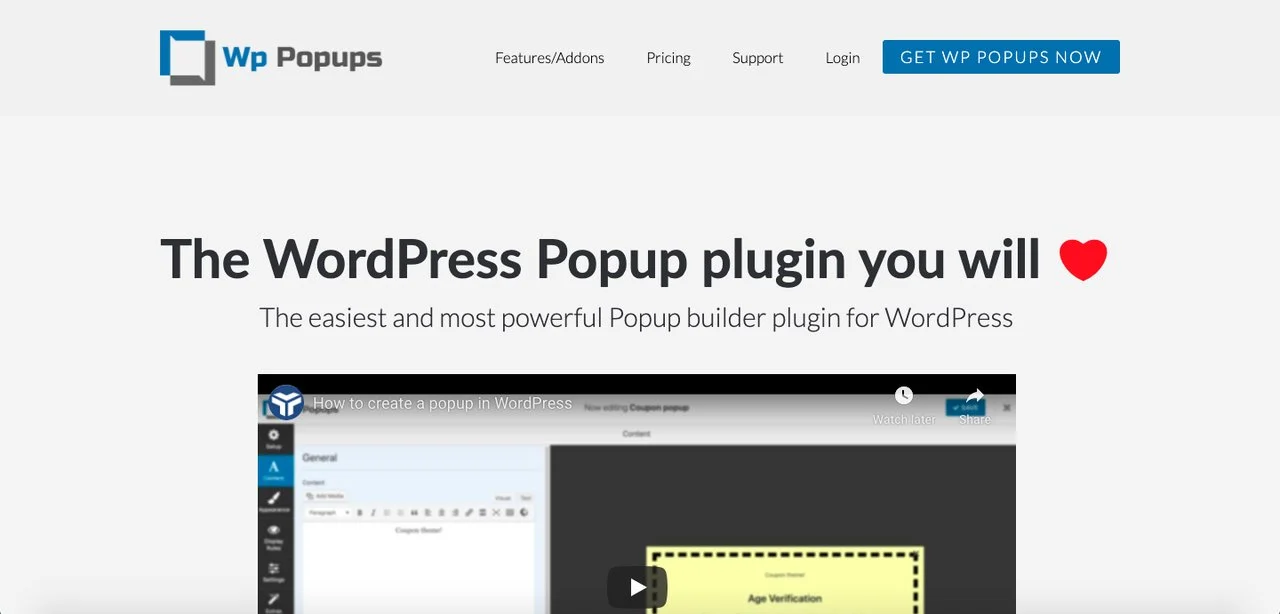Click the red heart icon in headline

1082,260
